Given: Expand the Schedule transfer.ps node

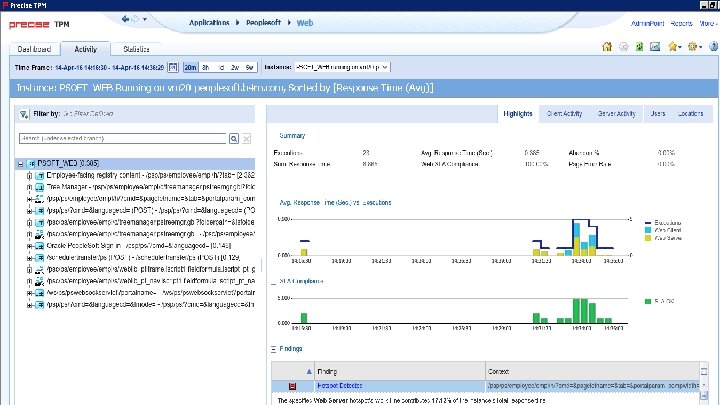Looking at the screenshot, I should click(29, 258).
